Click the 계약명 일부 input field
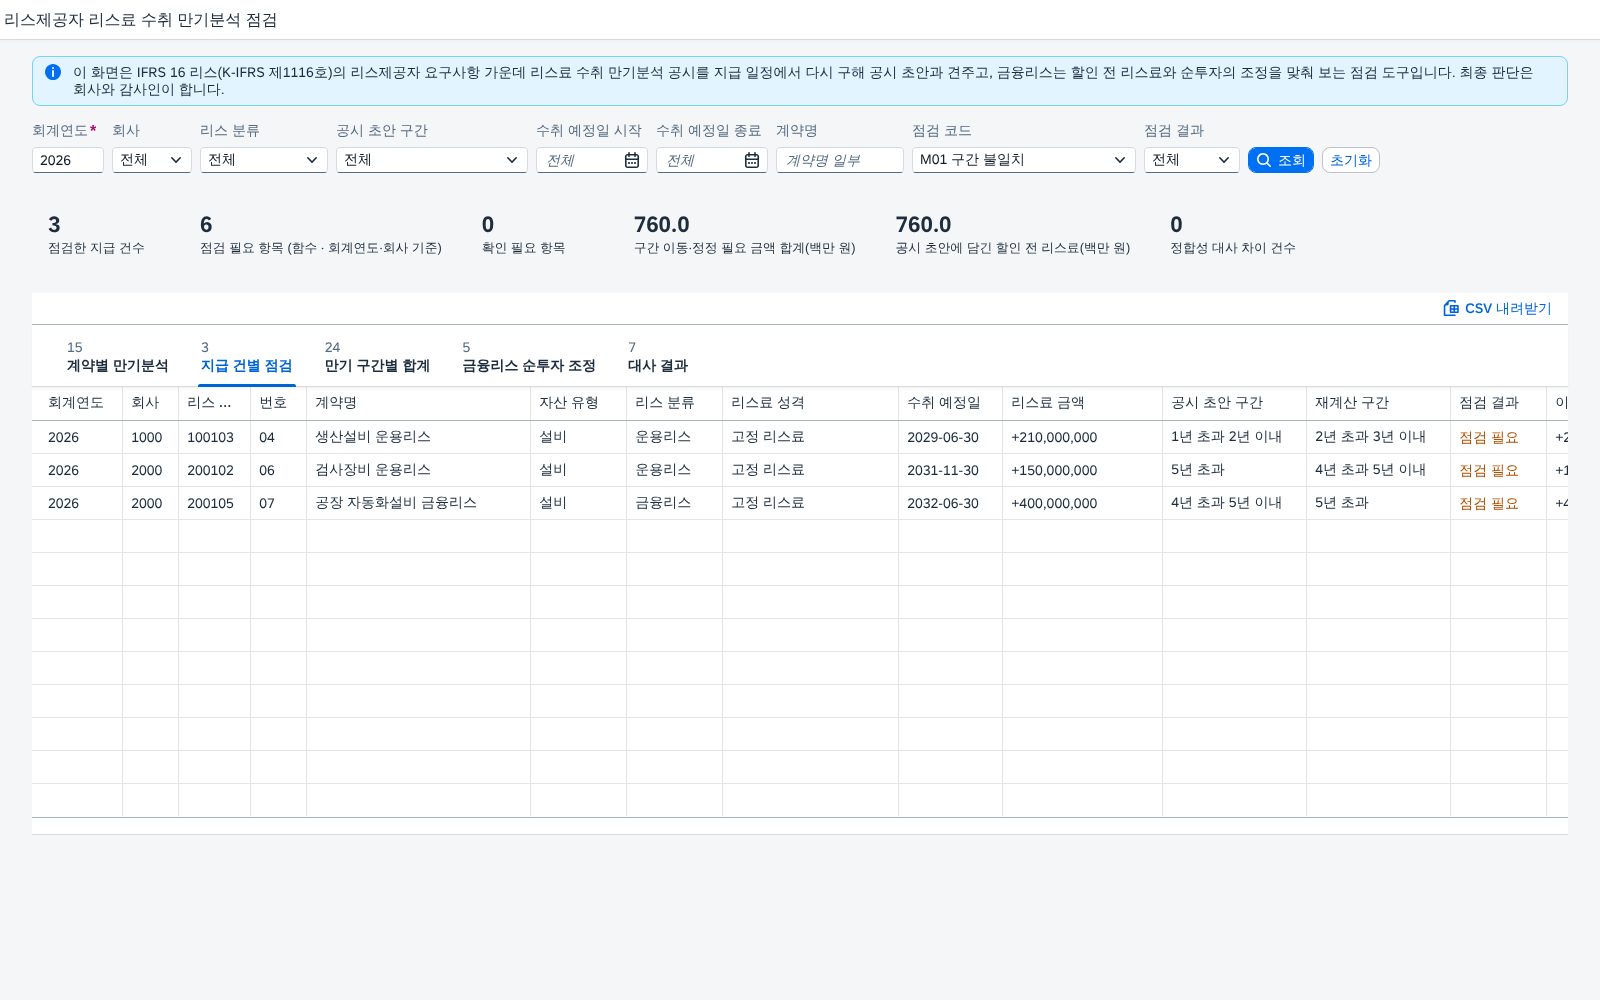The width and height of the screenshot is (1600, 1000). click(x=840, y=160)
